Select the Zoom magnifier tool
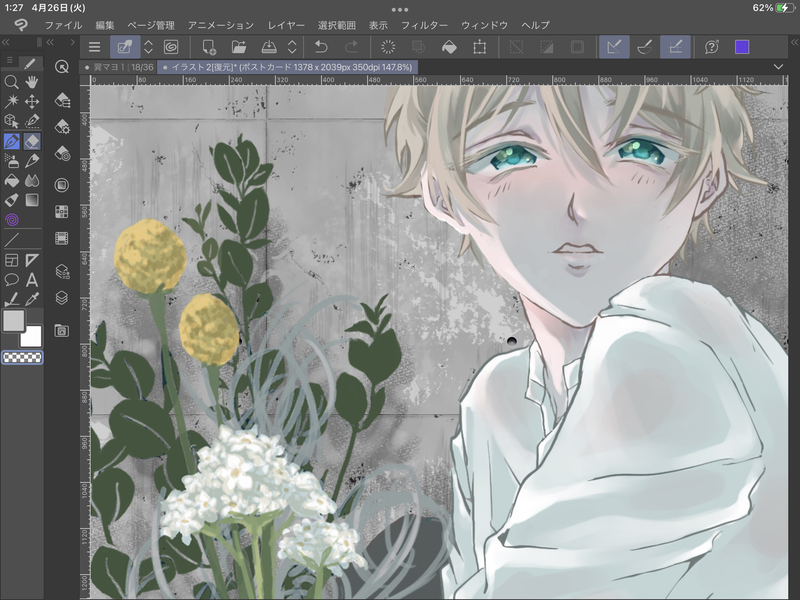 click(11, 82)
